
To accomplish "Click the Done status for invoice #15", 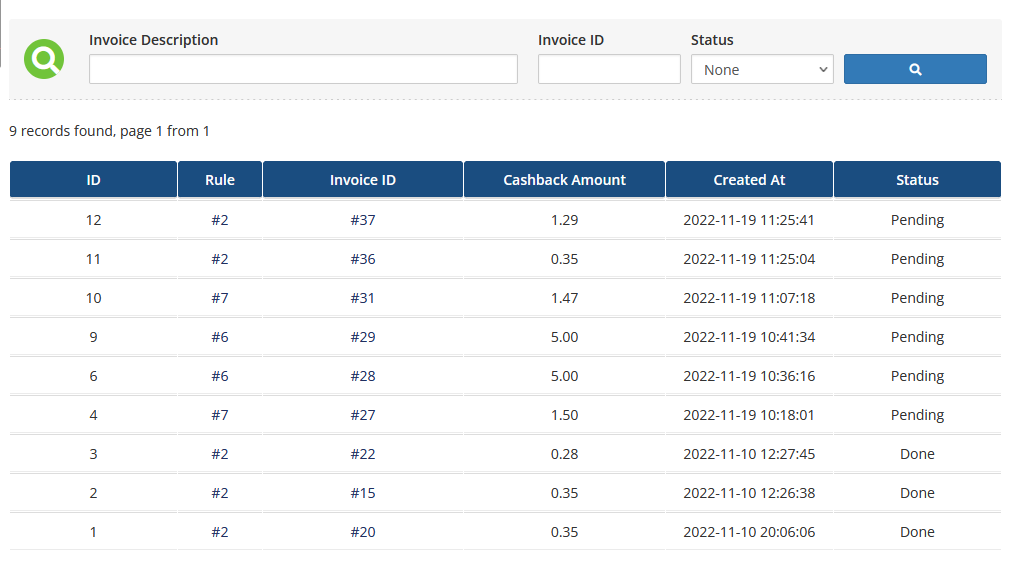I will (917, 493).
